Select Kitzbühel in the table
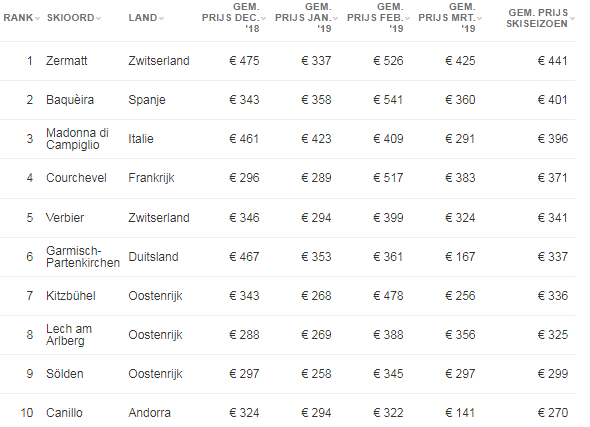The image size is (590, 427). tap(71, 296)
